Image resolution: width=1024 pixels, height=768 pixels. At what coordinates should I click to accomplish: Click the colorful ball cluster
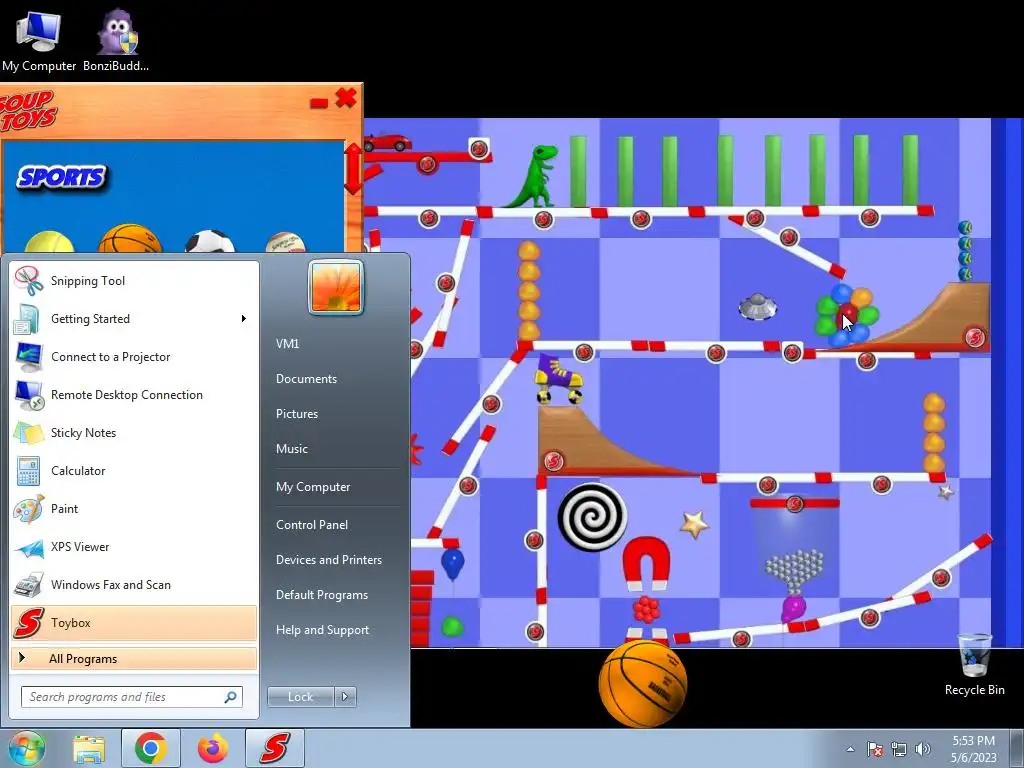tap(847, 314)
